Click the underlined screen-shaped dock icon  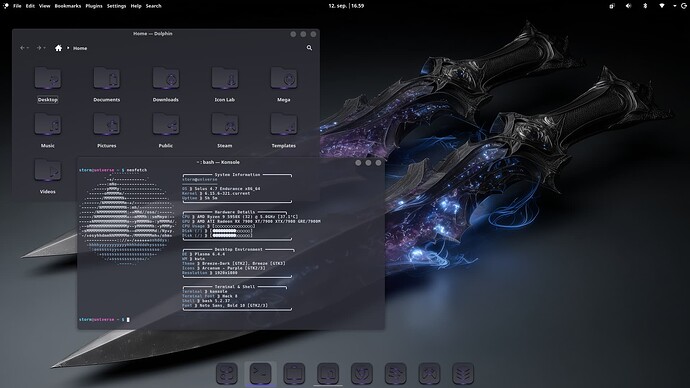tap(328, 373)
